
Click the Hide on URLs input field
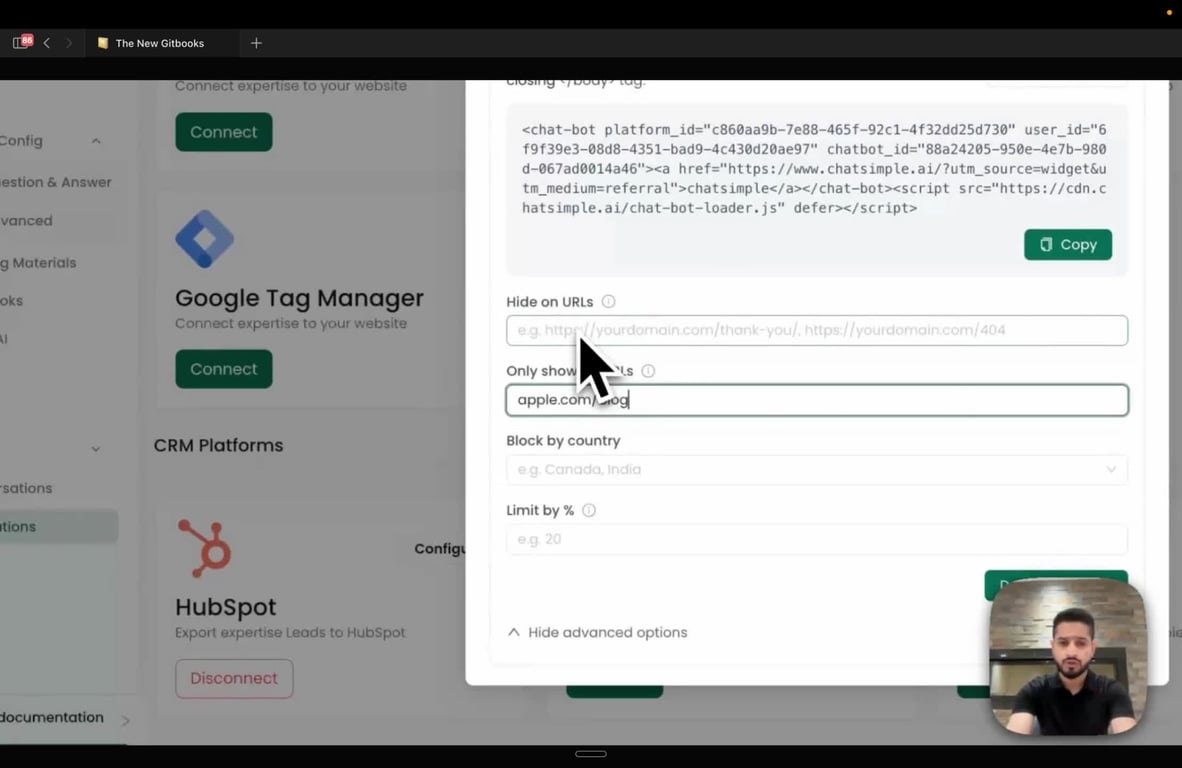[817, 330]
